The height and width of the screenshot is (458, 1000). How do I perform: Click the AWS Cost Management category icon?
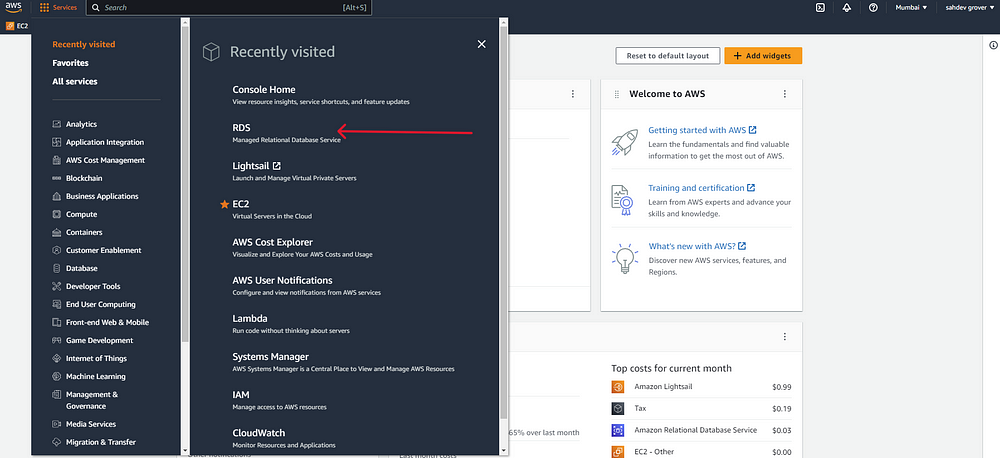tap(57, 160)
